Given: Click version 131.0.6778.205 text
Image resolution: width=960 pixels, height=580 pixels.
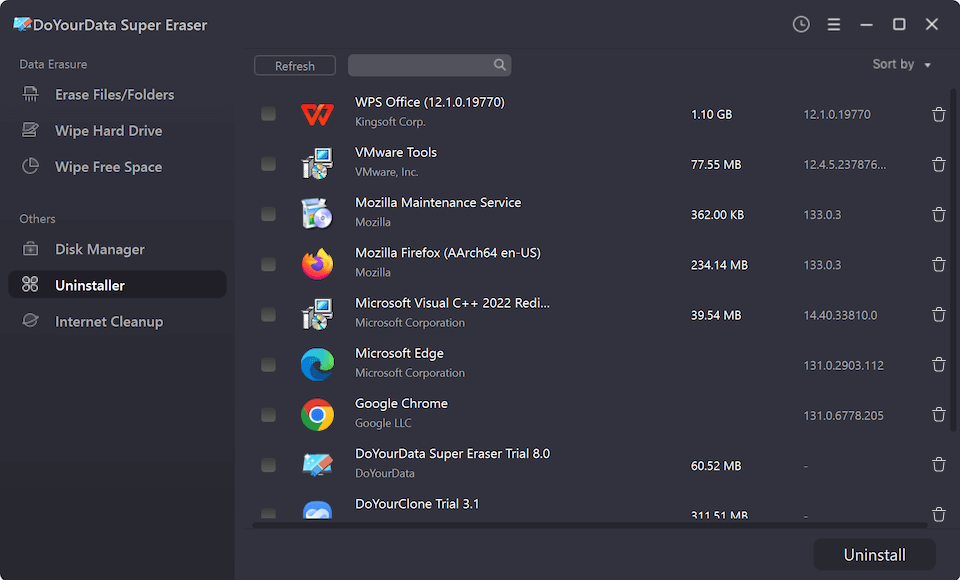Looking at the screenshot, I should (x=844, y=416).
